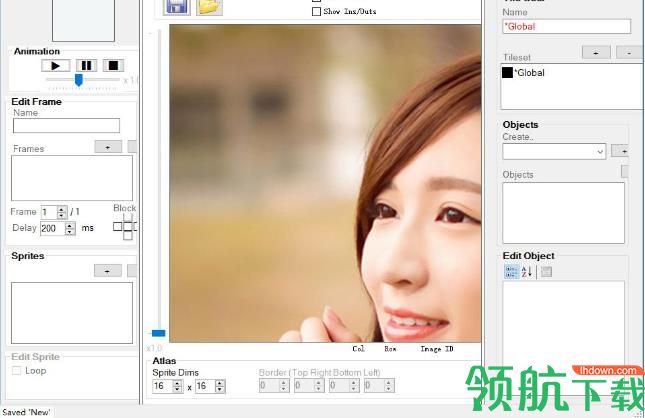Click the black swatch beside '*Global'
Viewport: 645px width, 418px height.
(508, 73)
